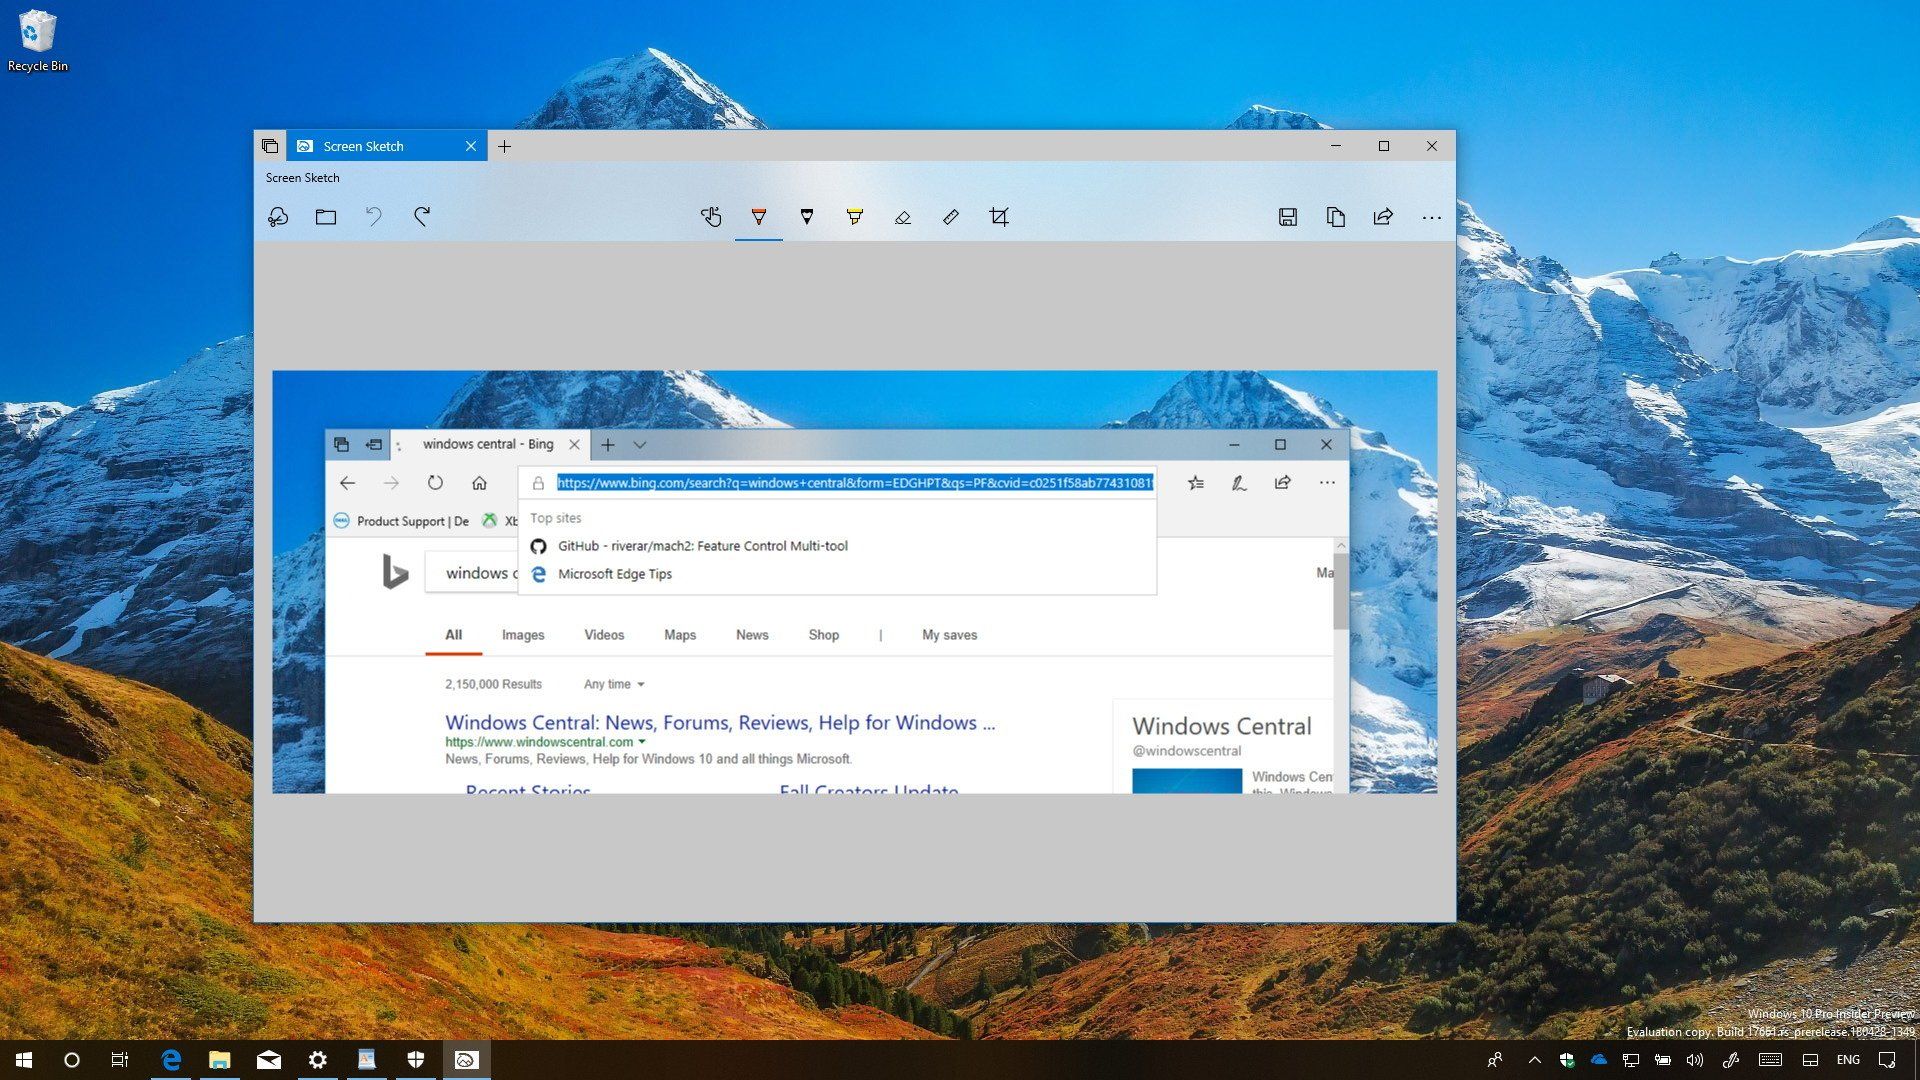This screenshot has width=1920, height=1080.
Task: Open Settings gear on the taskbar
Action: tap(318, 1060)
